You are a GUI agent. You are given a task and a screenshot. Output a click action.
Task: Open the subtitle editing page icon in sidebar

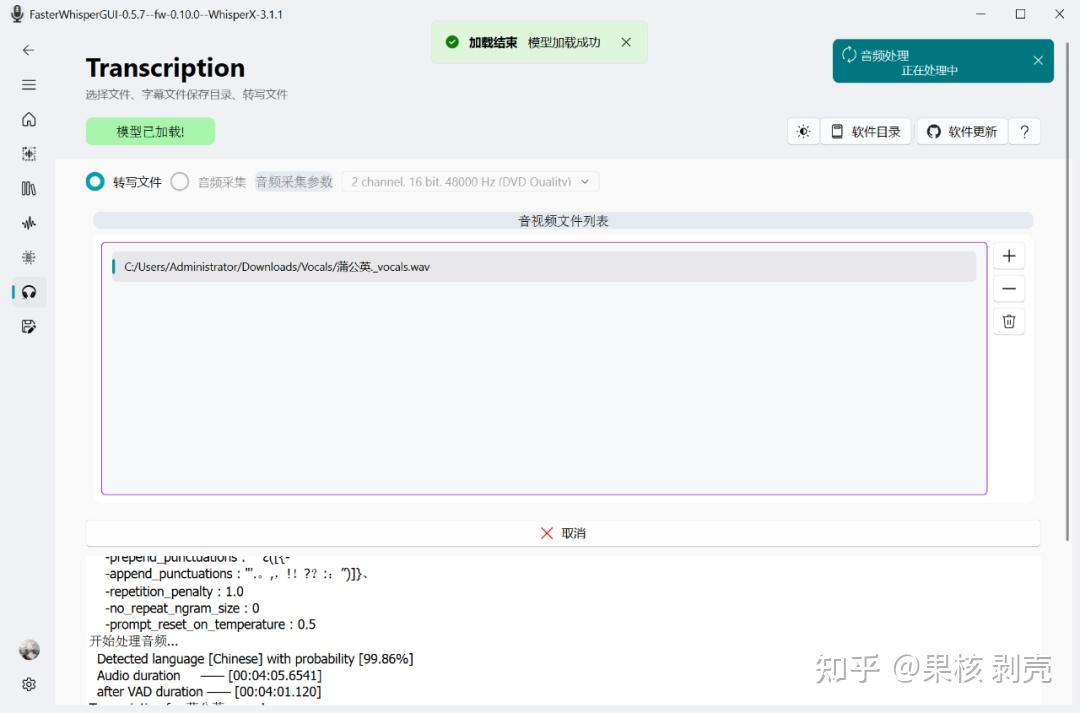28,326
